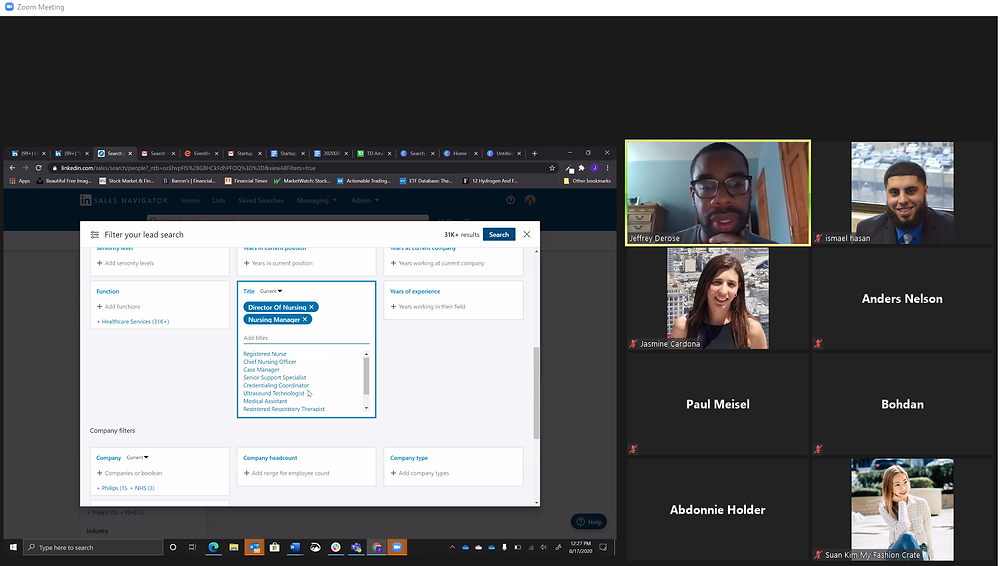
Task: Open Cortana from the taskbar
Action: [x=173, y=547]
